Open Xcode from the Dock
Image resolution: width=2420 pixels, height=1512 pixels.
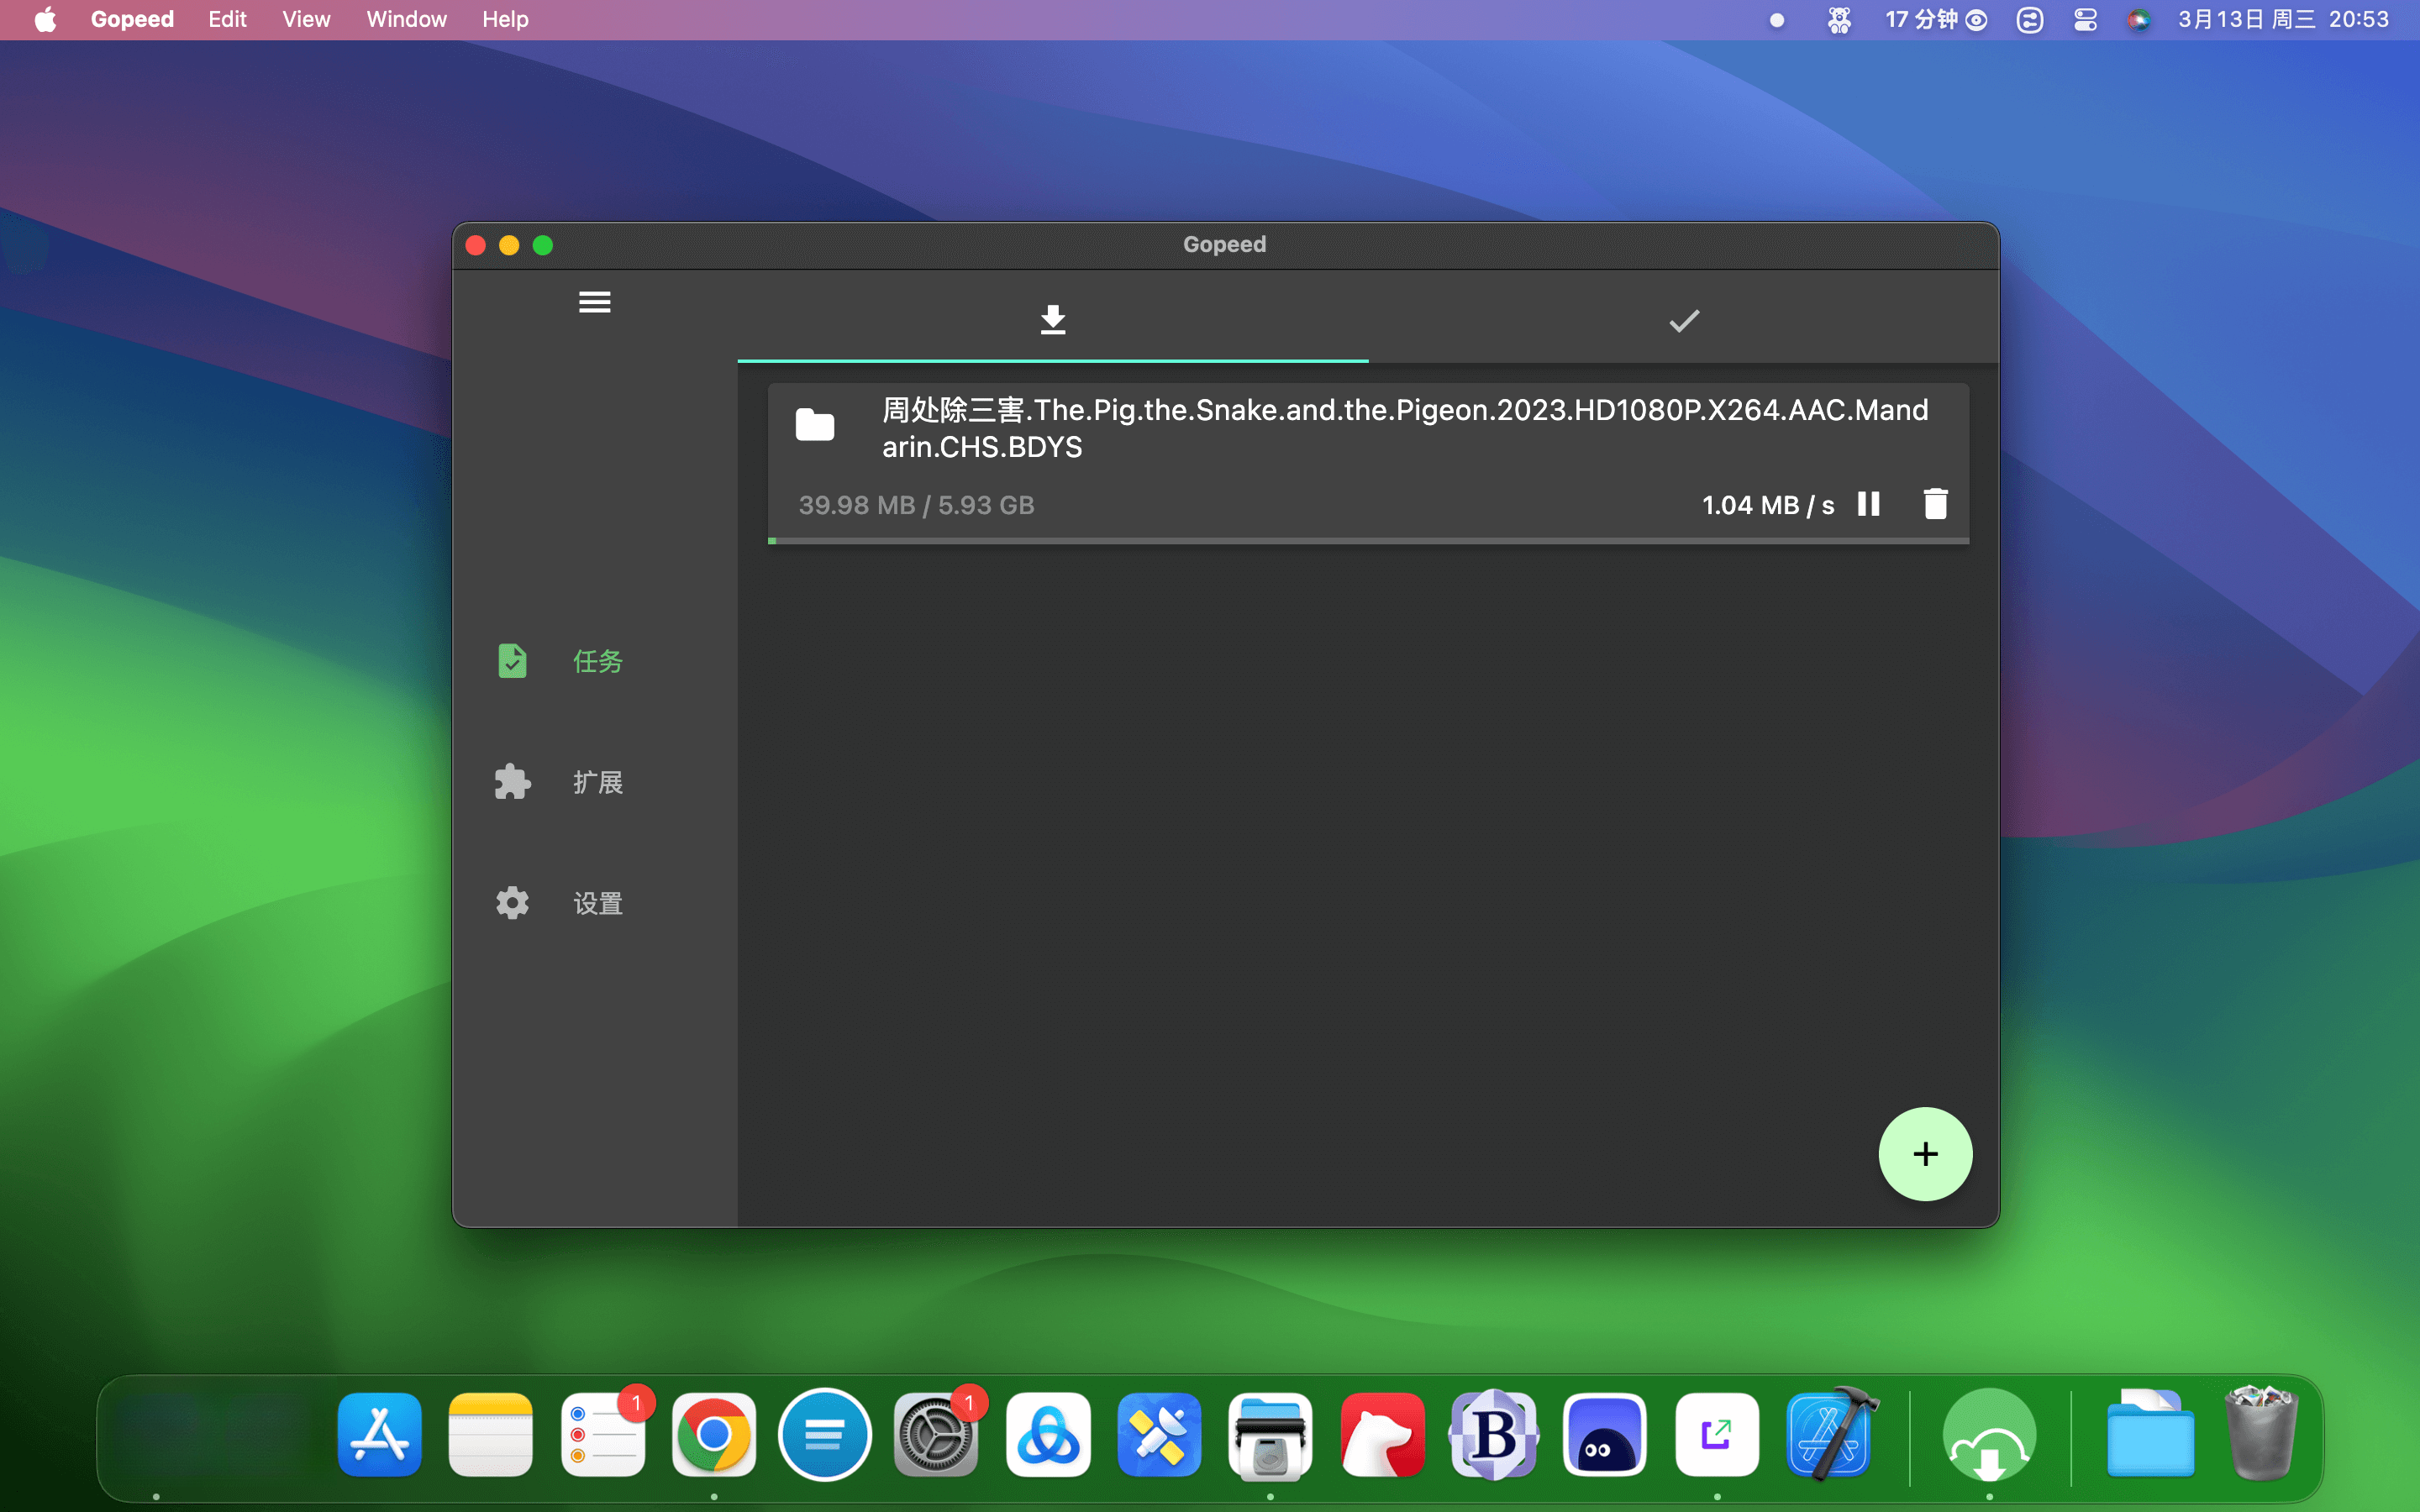coord(1829,1434)
